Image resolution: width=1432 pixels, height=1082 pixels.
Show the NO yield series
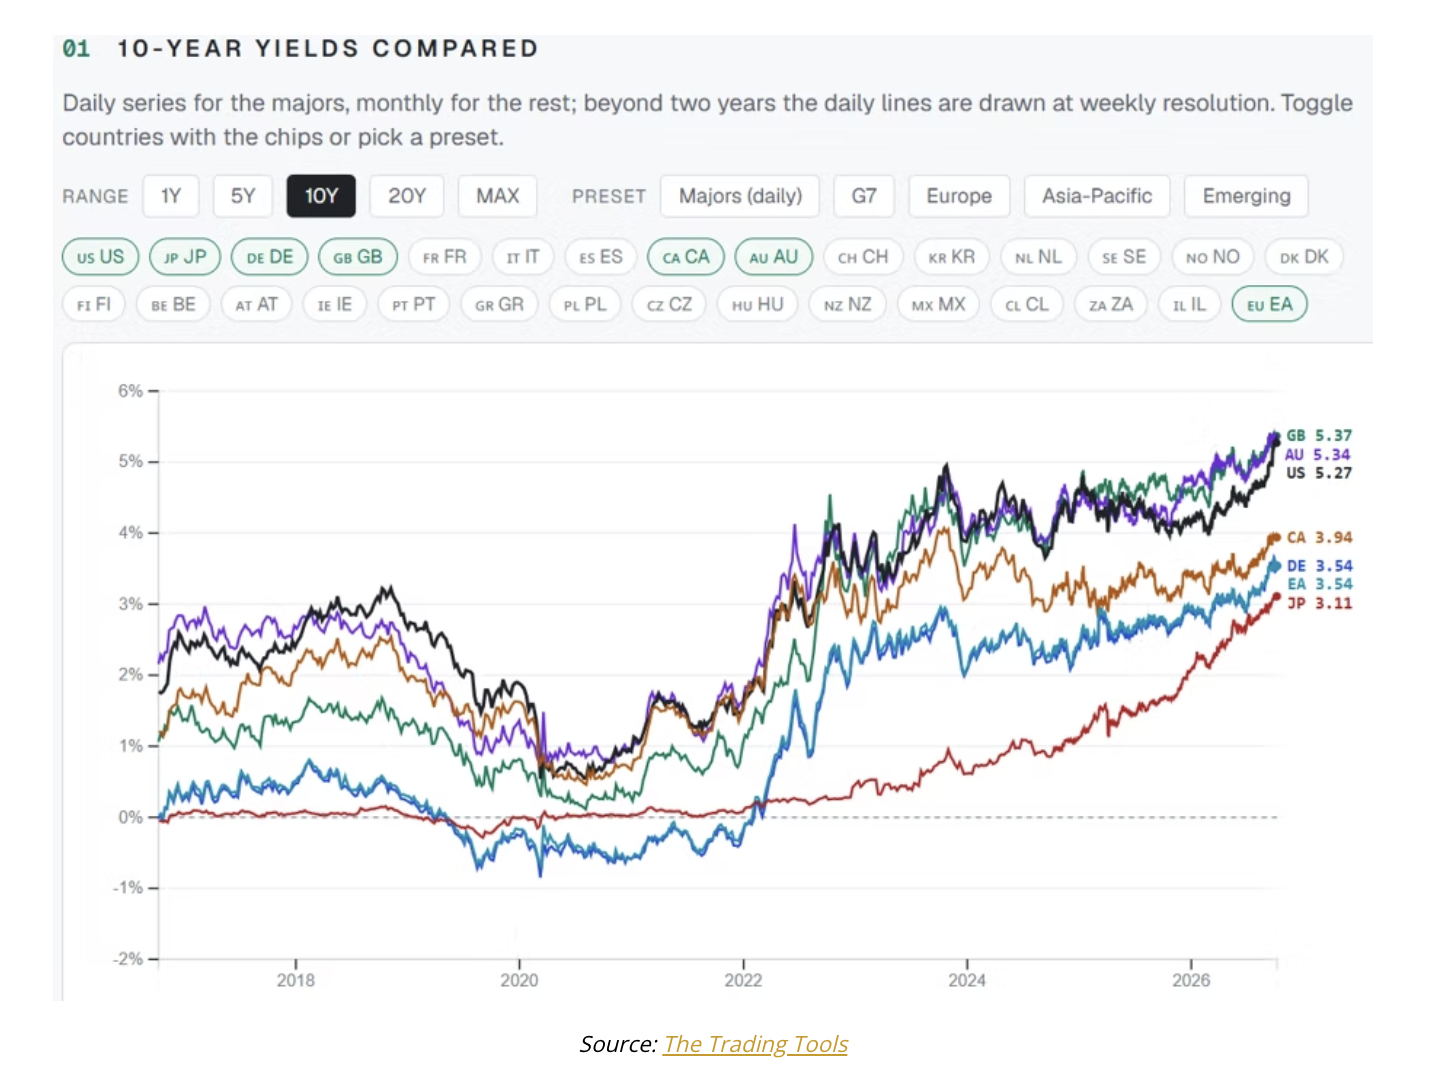point(1213,257)
